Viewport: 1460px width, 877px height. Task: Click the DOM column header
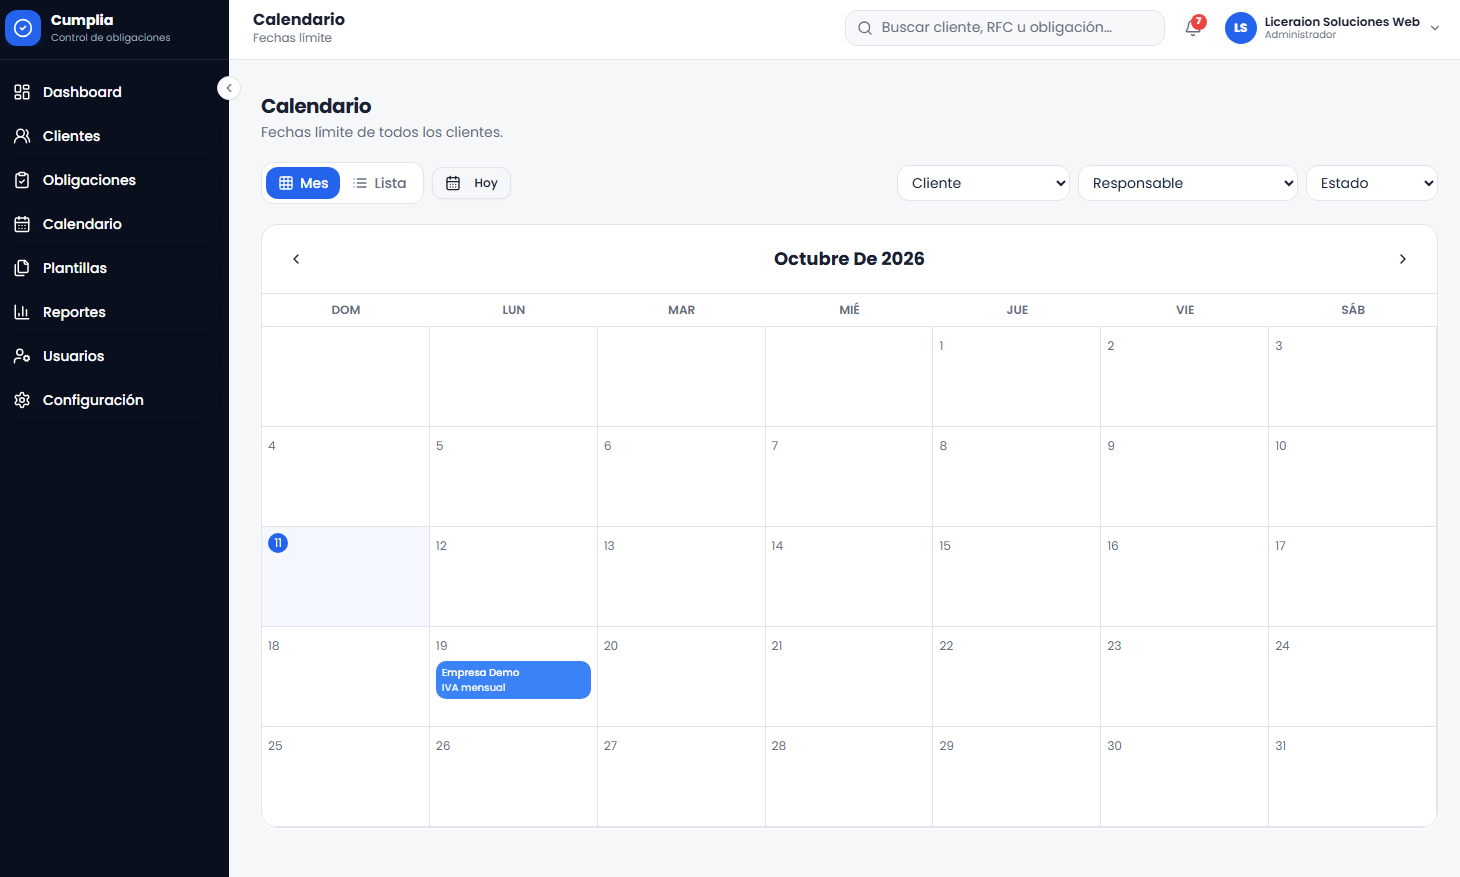(346, 310)
